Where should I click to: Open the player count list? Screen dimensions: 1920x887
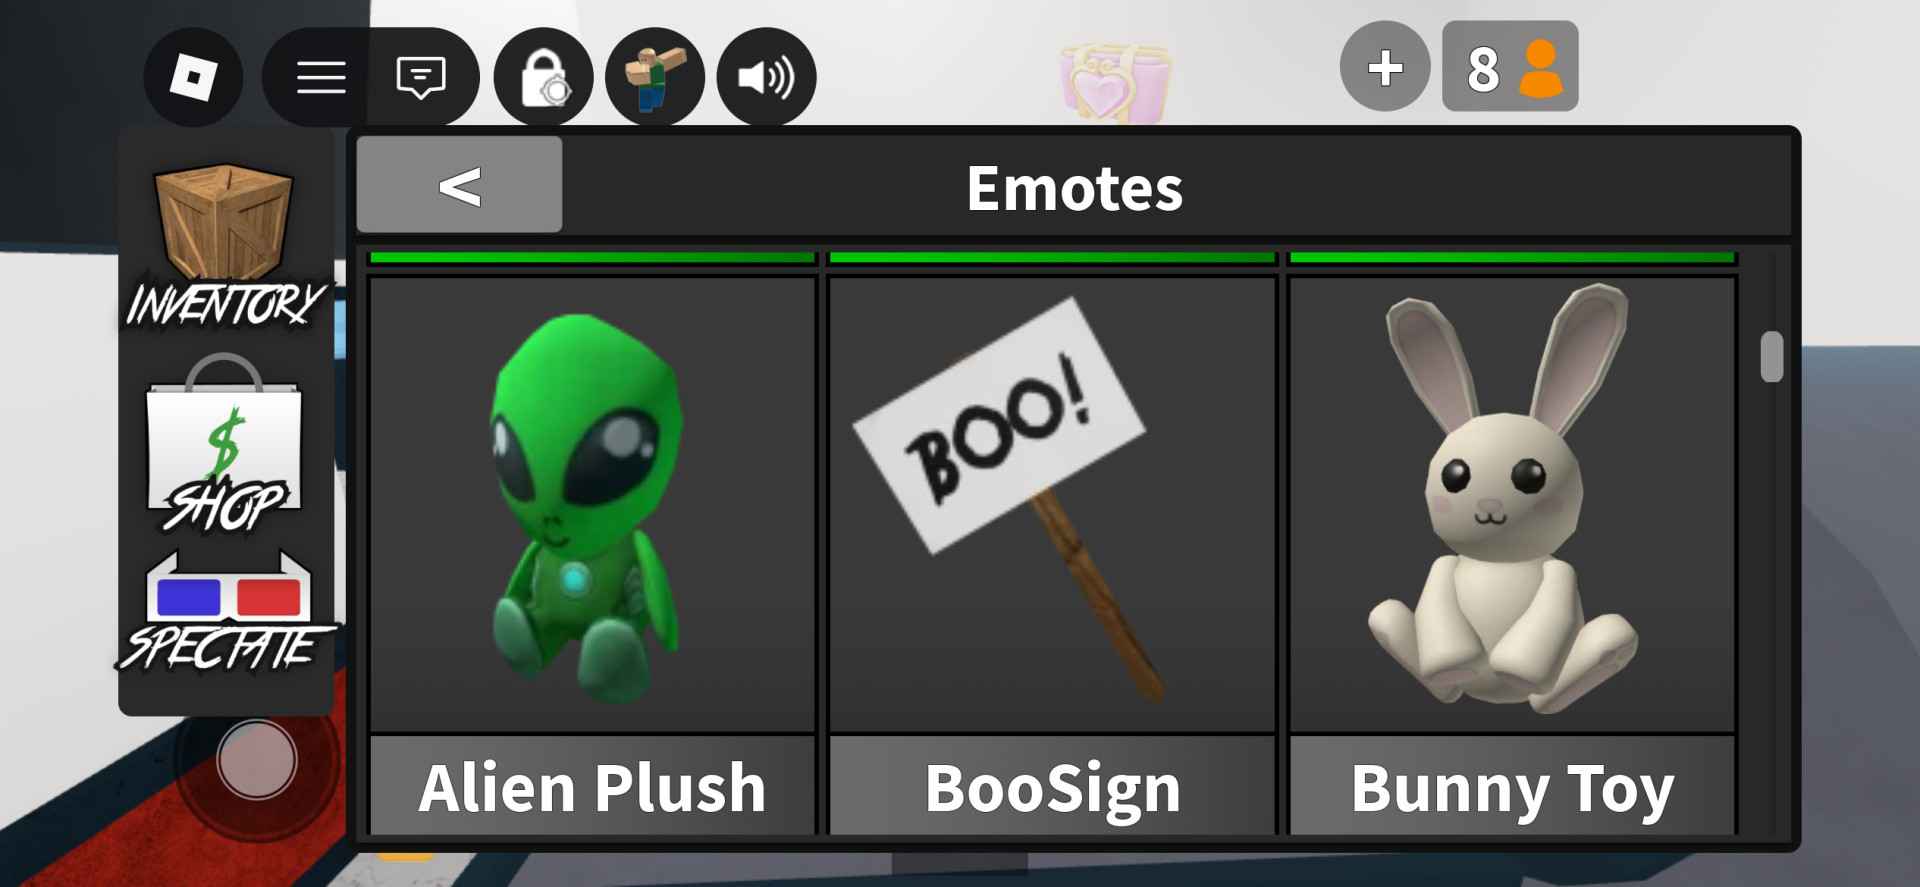(1510, 66)
